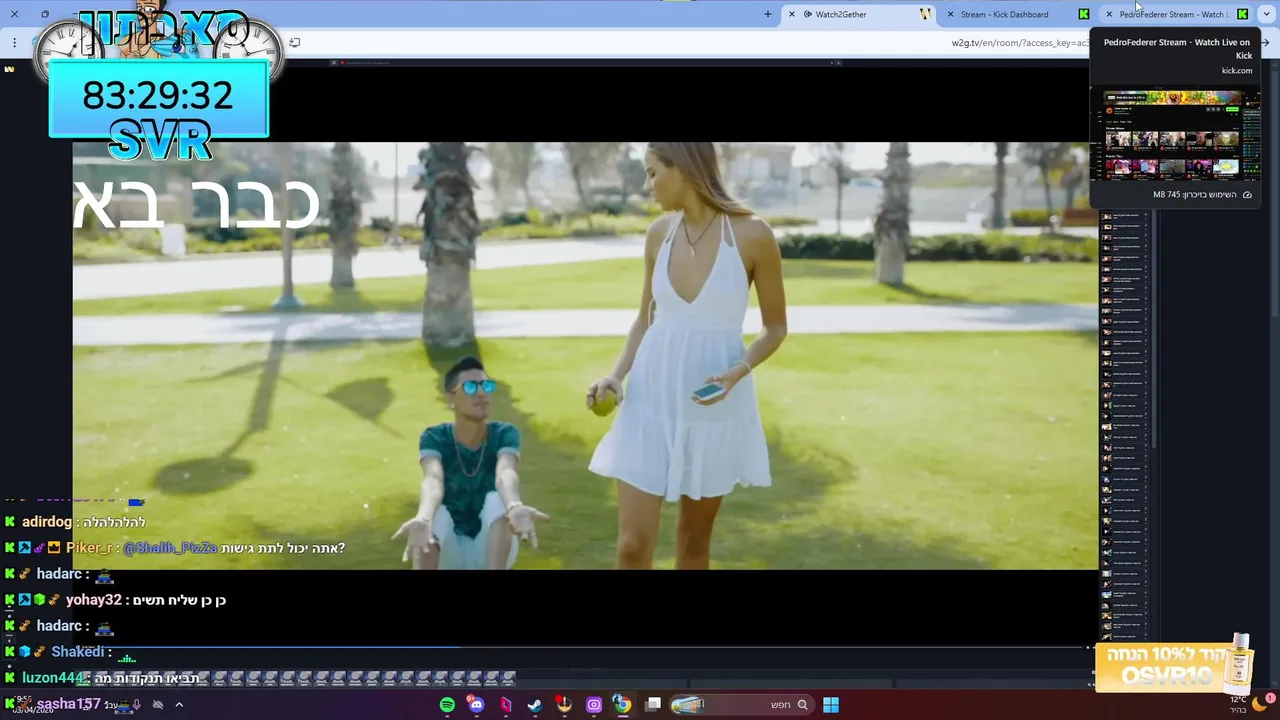Open the Windows Start menu
The width and height of the screenshot is (1280, 720).
pos(831,705)
